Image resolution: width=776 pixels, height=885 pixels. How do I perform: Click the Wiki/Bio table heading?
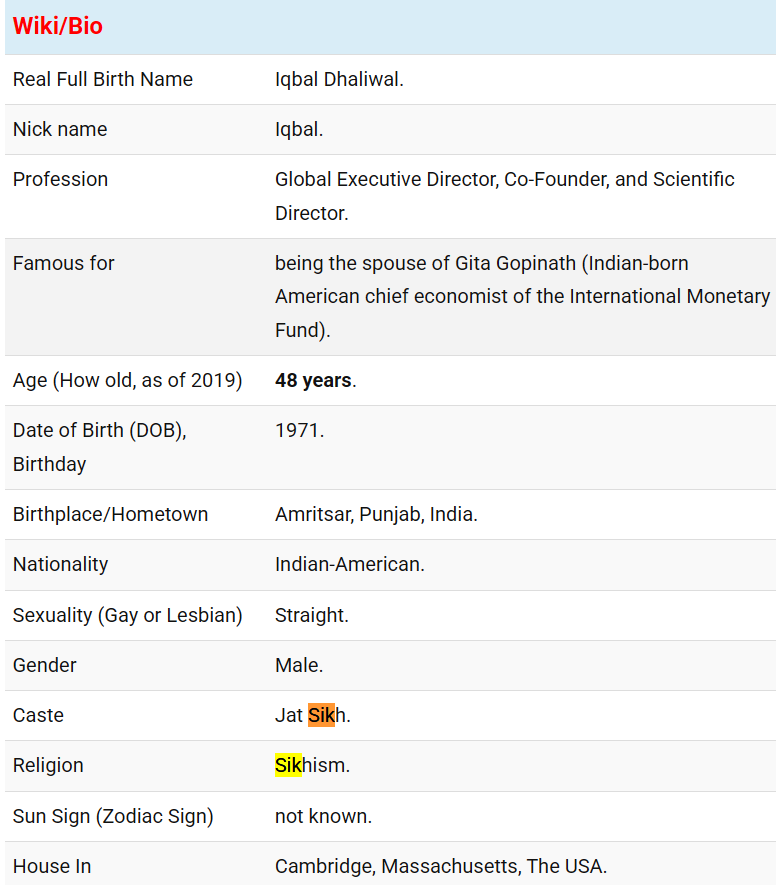[58, 26]
